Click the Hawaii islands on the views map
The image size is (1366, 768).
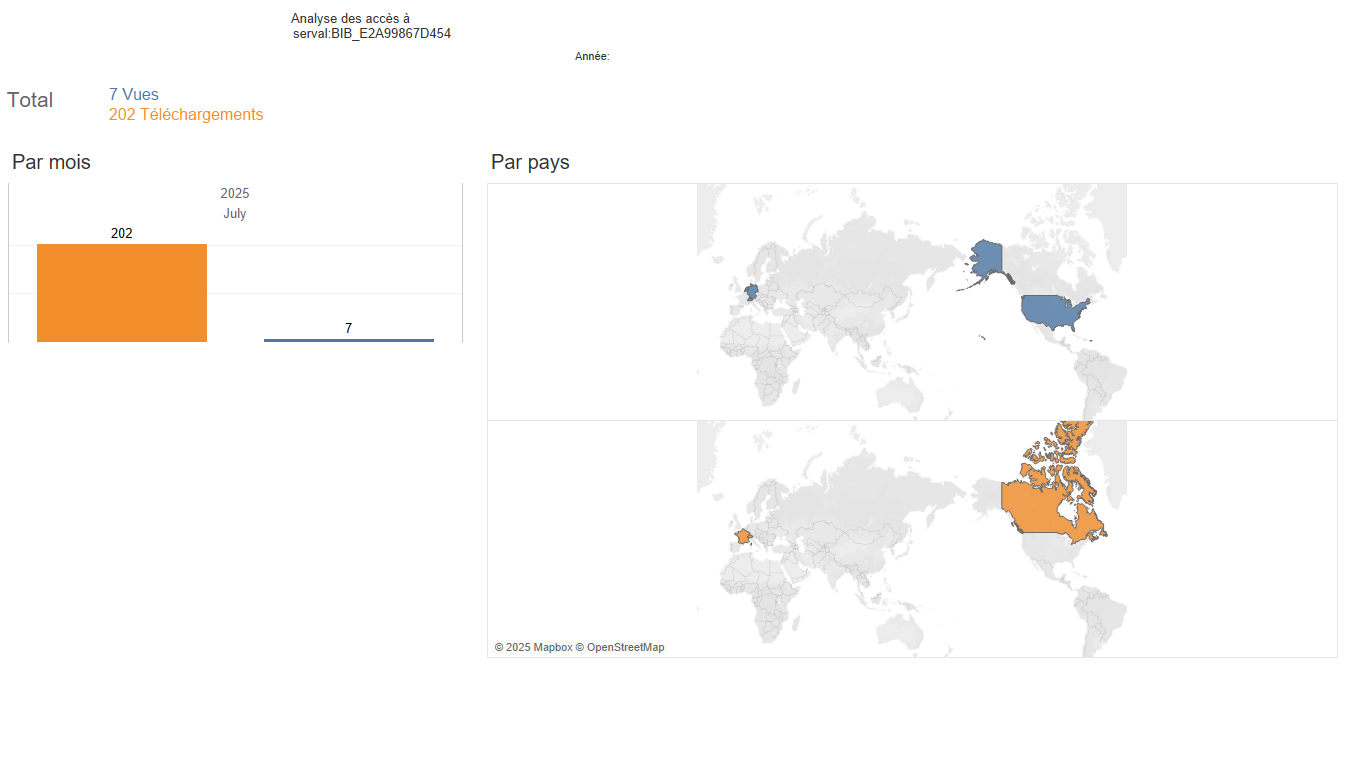coord(983,338)
